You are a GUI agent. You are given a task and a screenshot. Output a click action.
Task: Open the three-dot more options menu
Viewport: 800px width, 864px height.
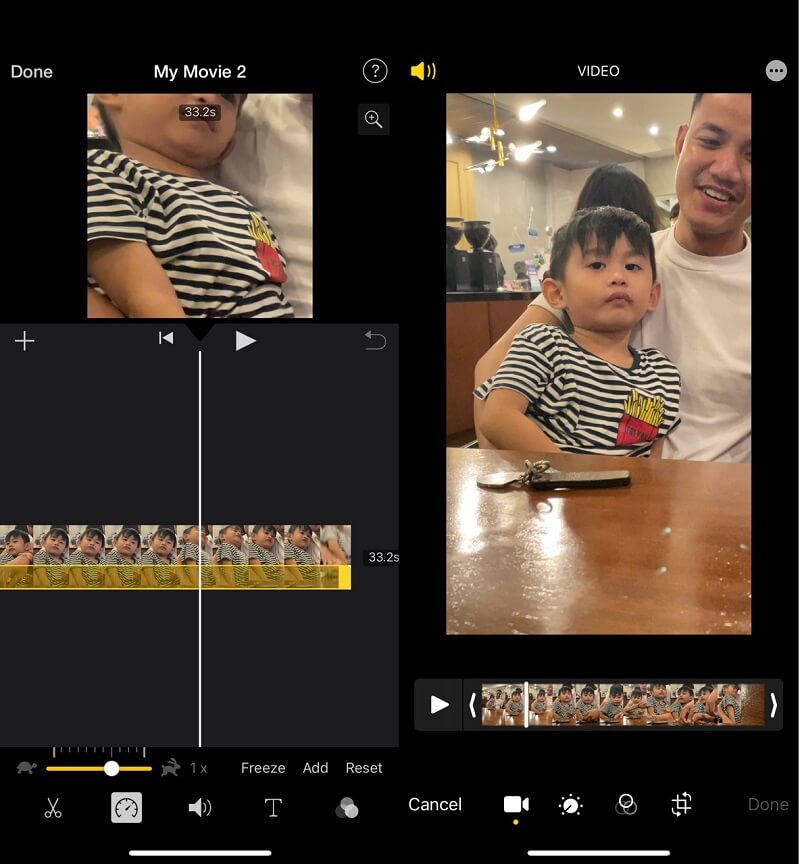coord(775,71)
